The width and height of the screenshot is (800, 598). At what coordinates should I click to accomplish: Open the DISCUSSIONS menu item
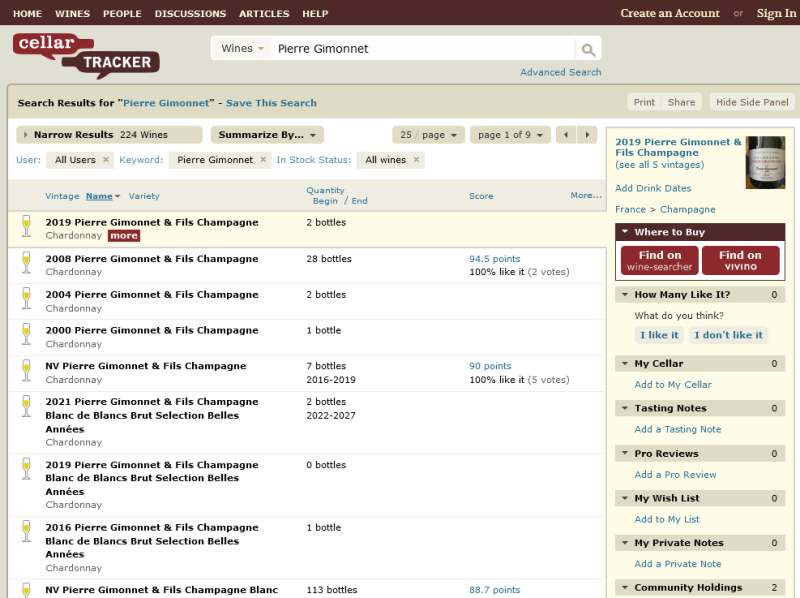click(190, 14)
